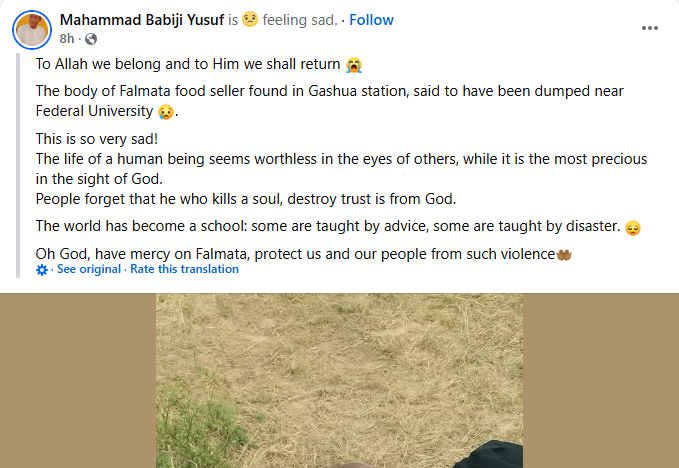This screenshot has height=468, width=679.
Task: Click the pensive emoji after "taught by disaster"
Action: pyautogui.click(x=632, y=227)
